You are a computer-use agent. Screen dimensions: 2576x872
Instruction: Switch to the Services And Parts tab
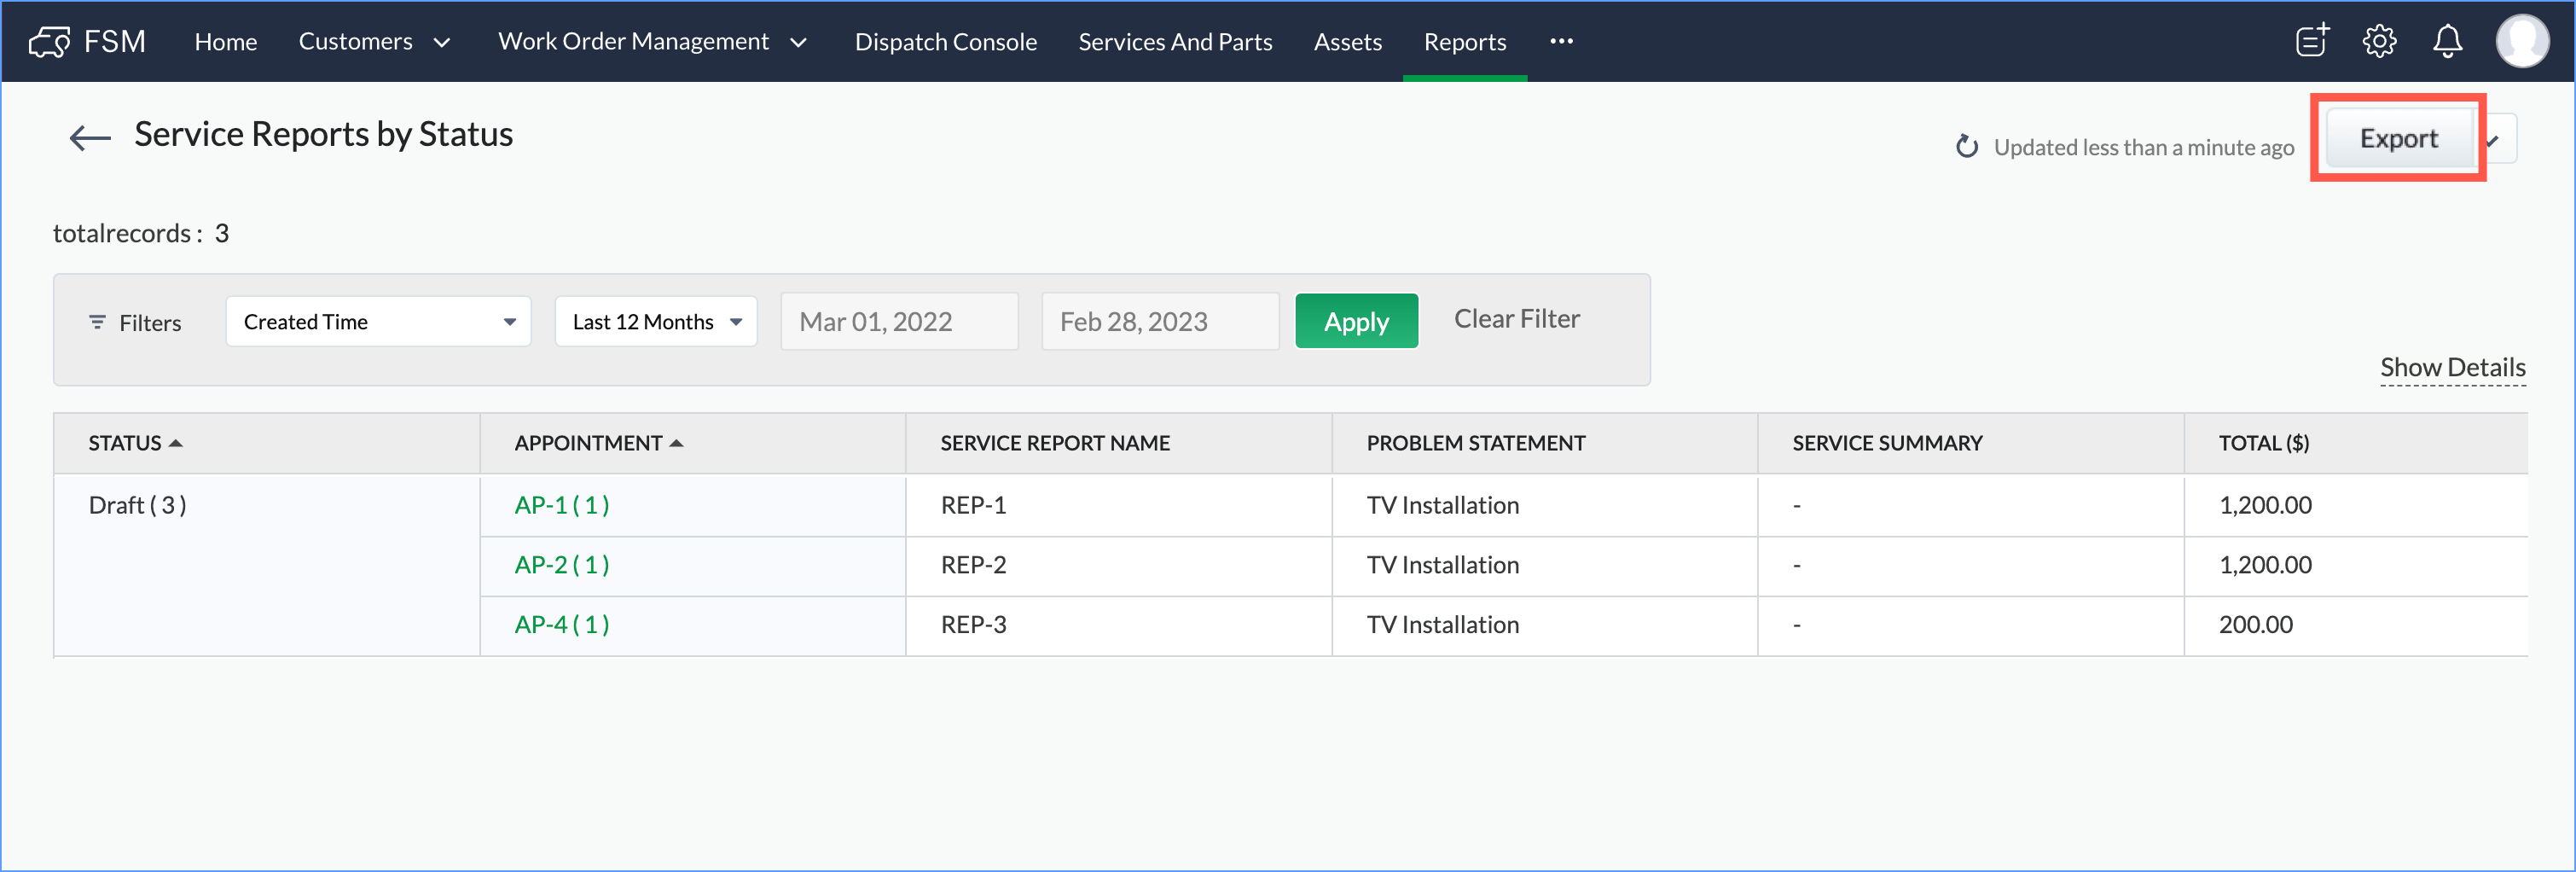point(1175,42)
